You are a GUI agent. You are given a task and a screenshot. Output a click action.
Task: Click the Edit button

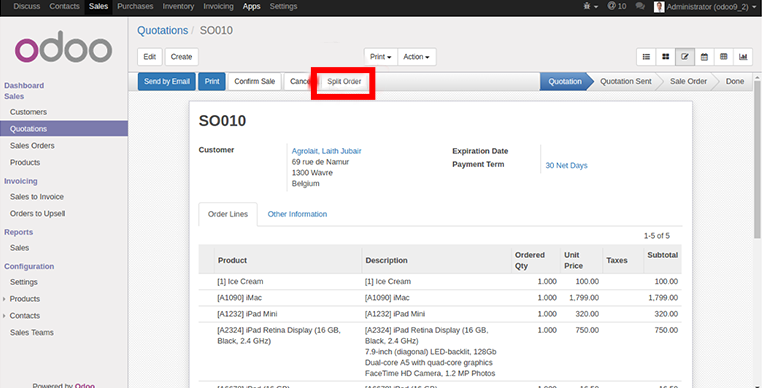150,57
